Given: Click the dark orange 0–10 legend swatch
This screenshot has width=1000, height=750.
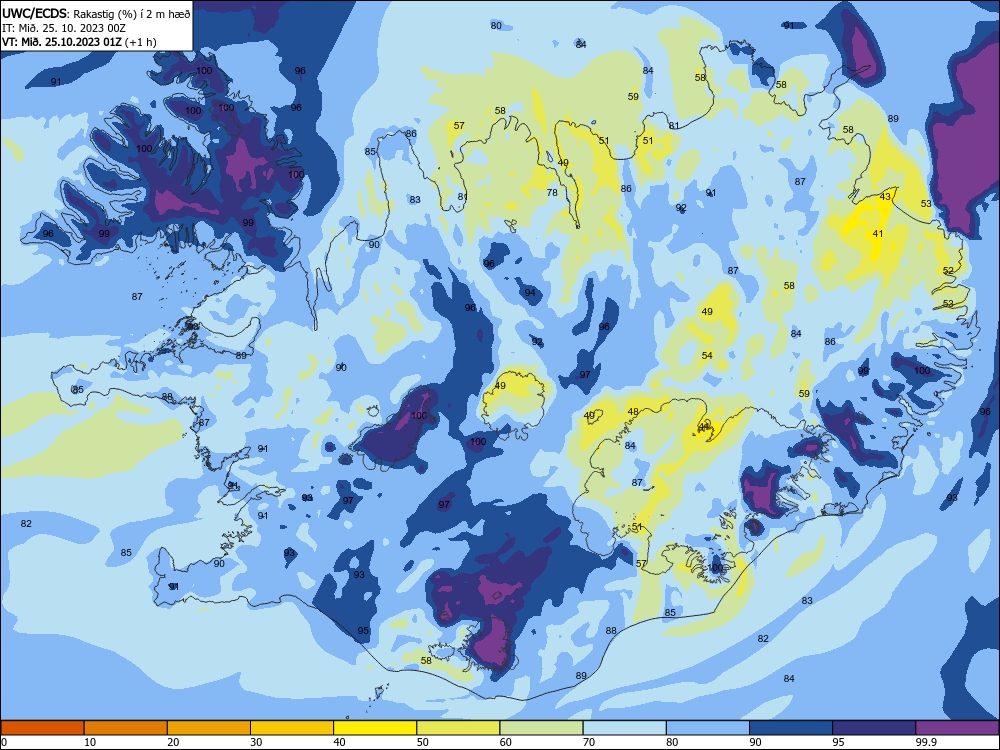Looking at the screenshot, I should tap(42, 728).
